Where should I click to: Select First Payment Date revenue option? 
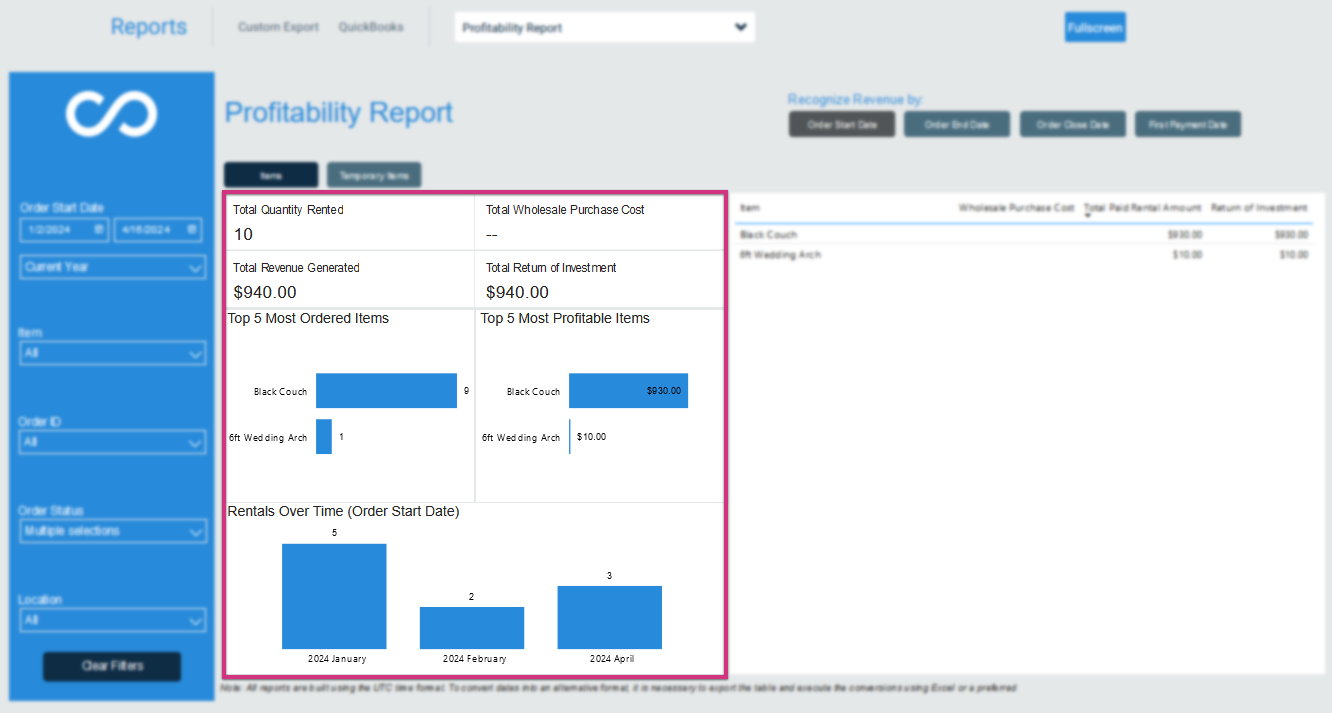(x=1188, y=125)
